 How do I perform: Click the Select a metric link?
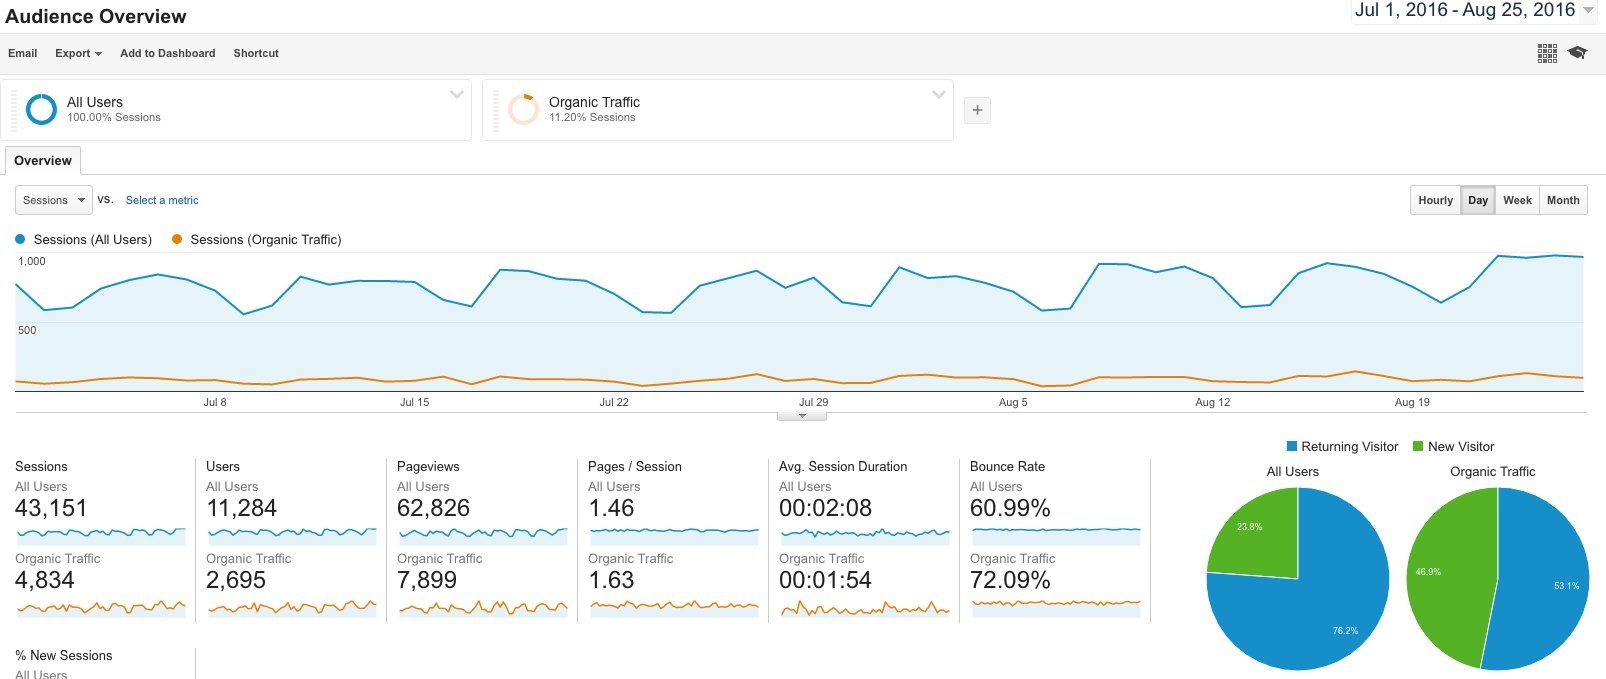pos(162,200)
